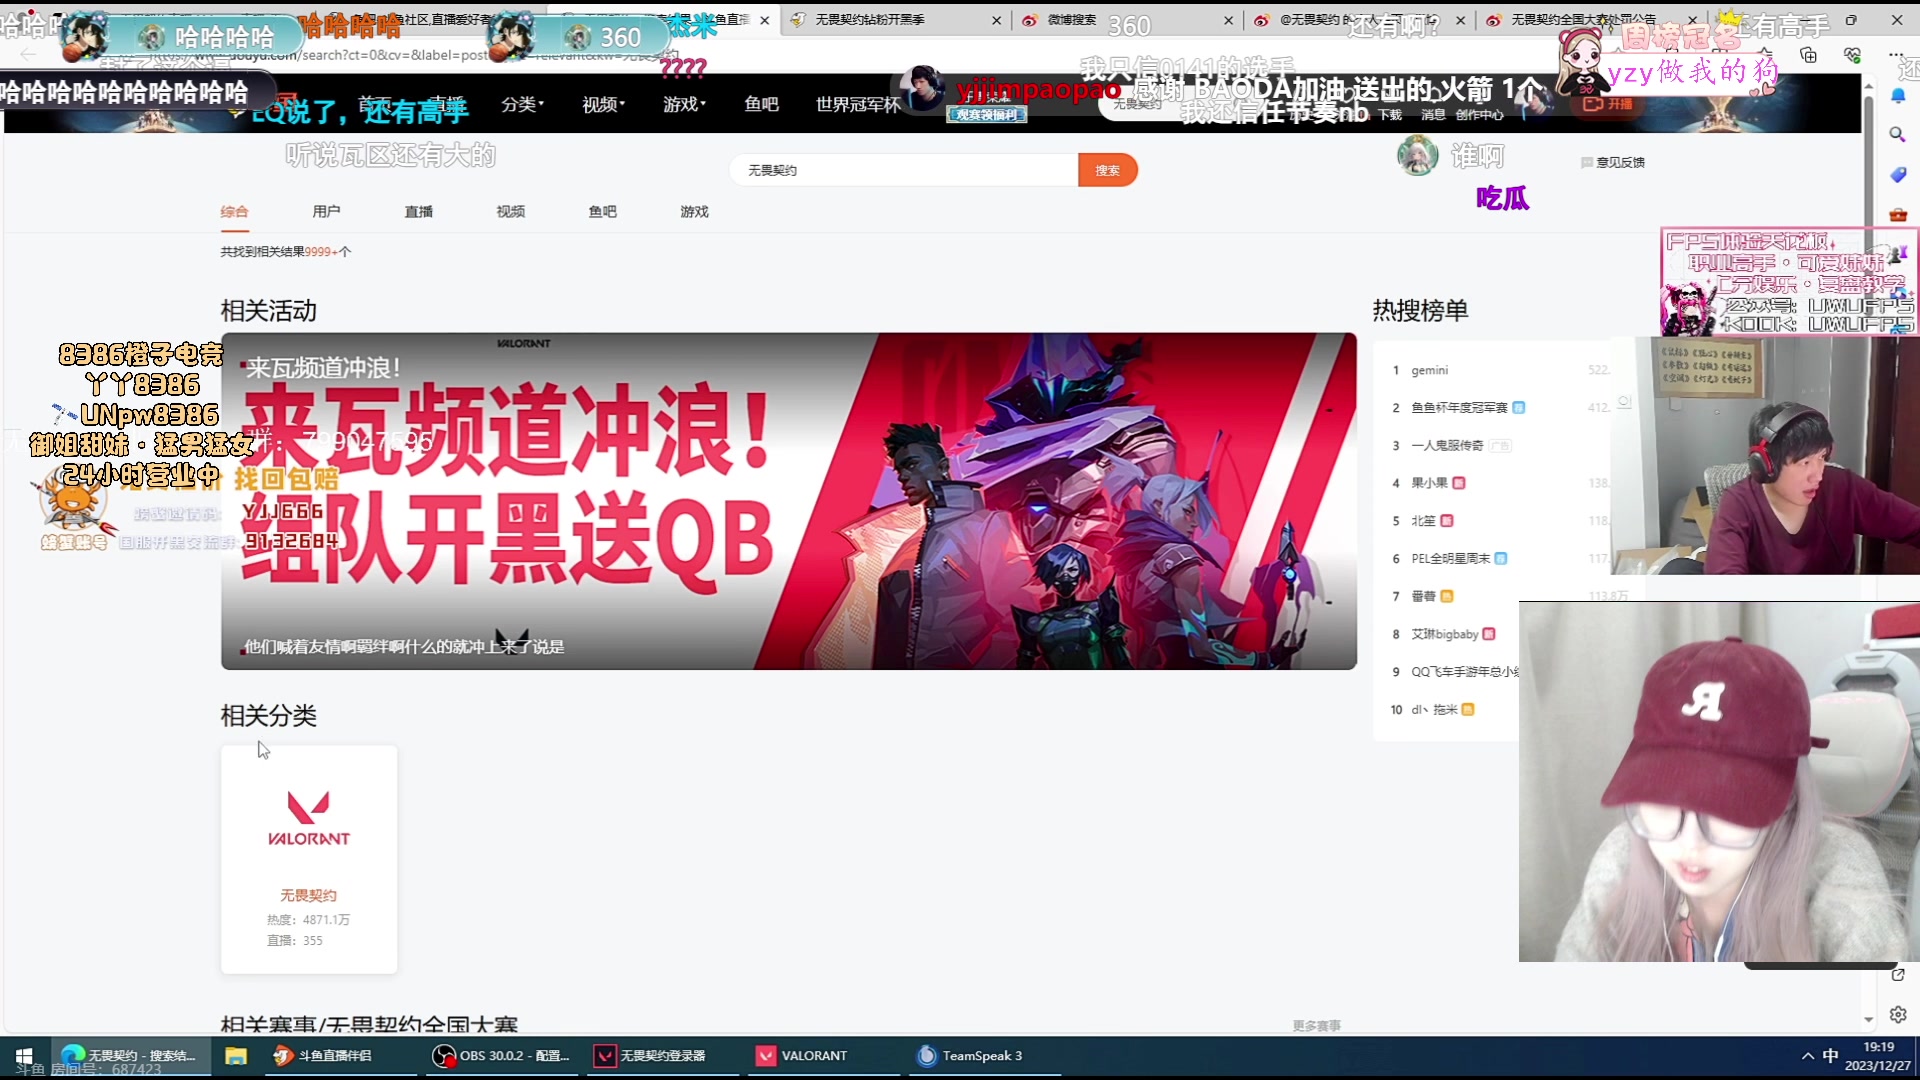Expand the 游戏 dropdown in the Douyu header
The image size is (1920, 1080).
click(x=684, y=104)
